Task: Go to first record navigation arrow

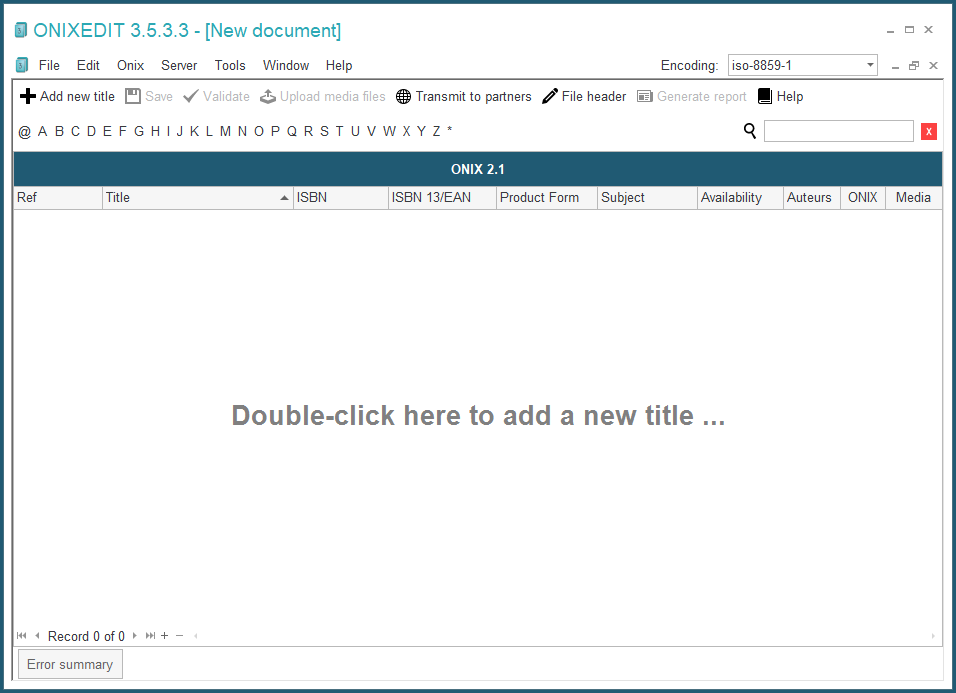Action: point(21,636)
